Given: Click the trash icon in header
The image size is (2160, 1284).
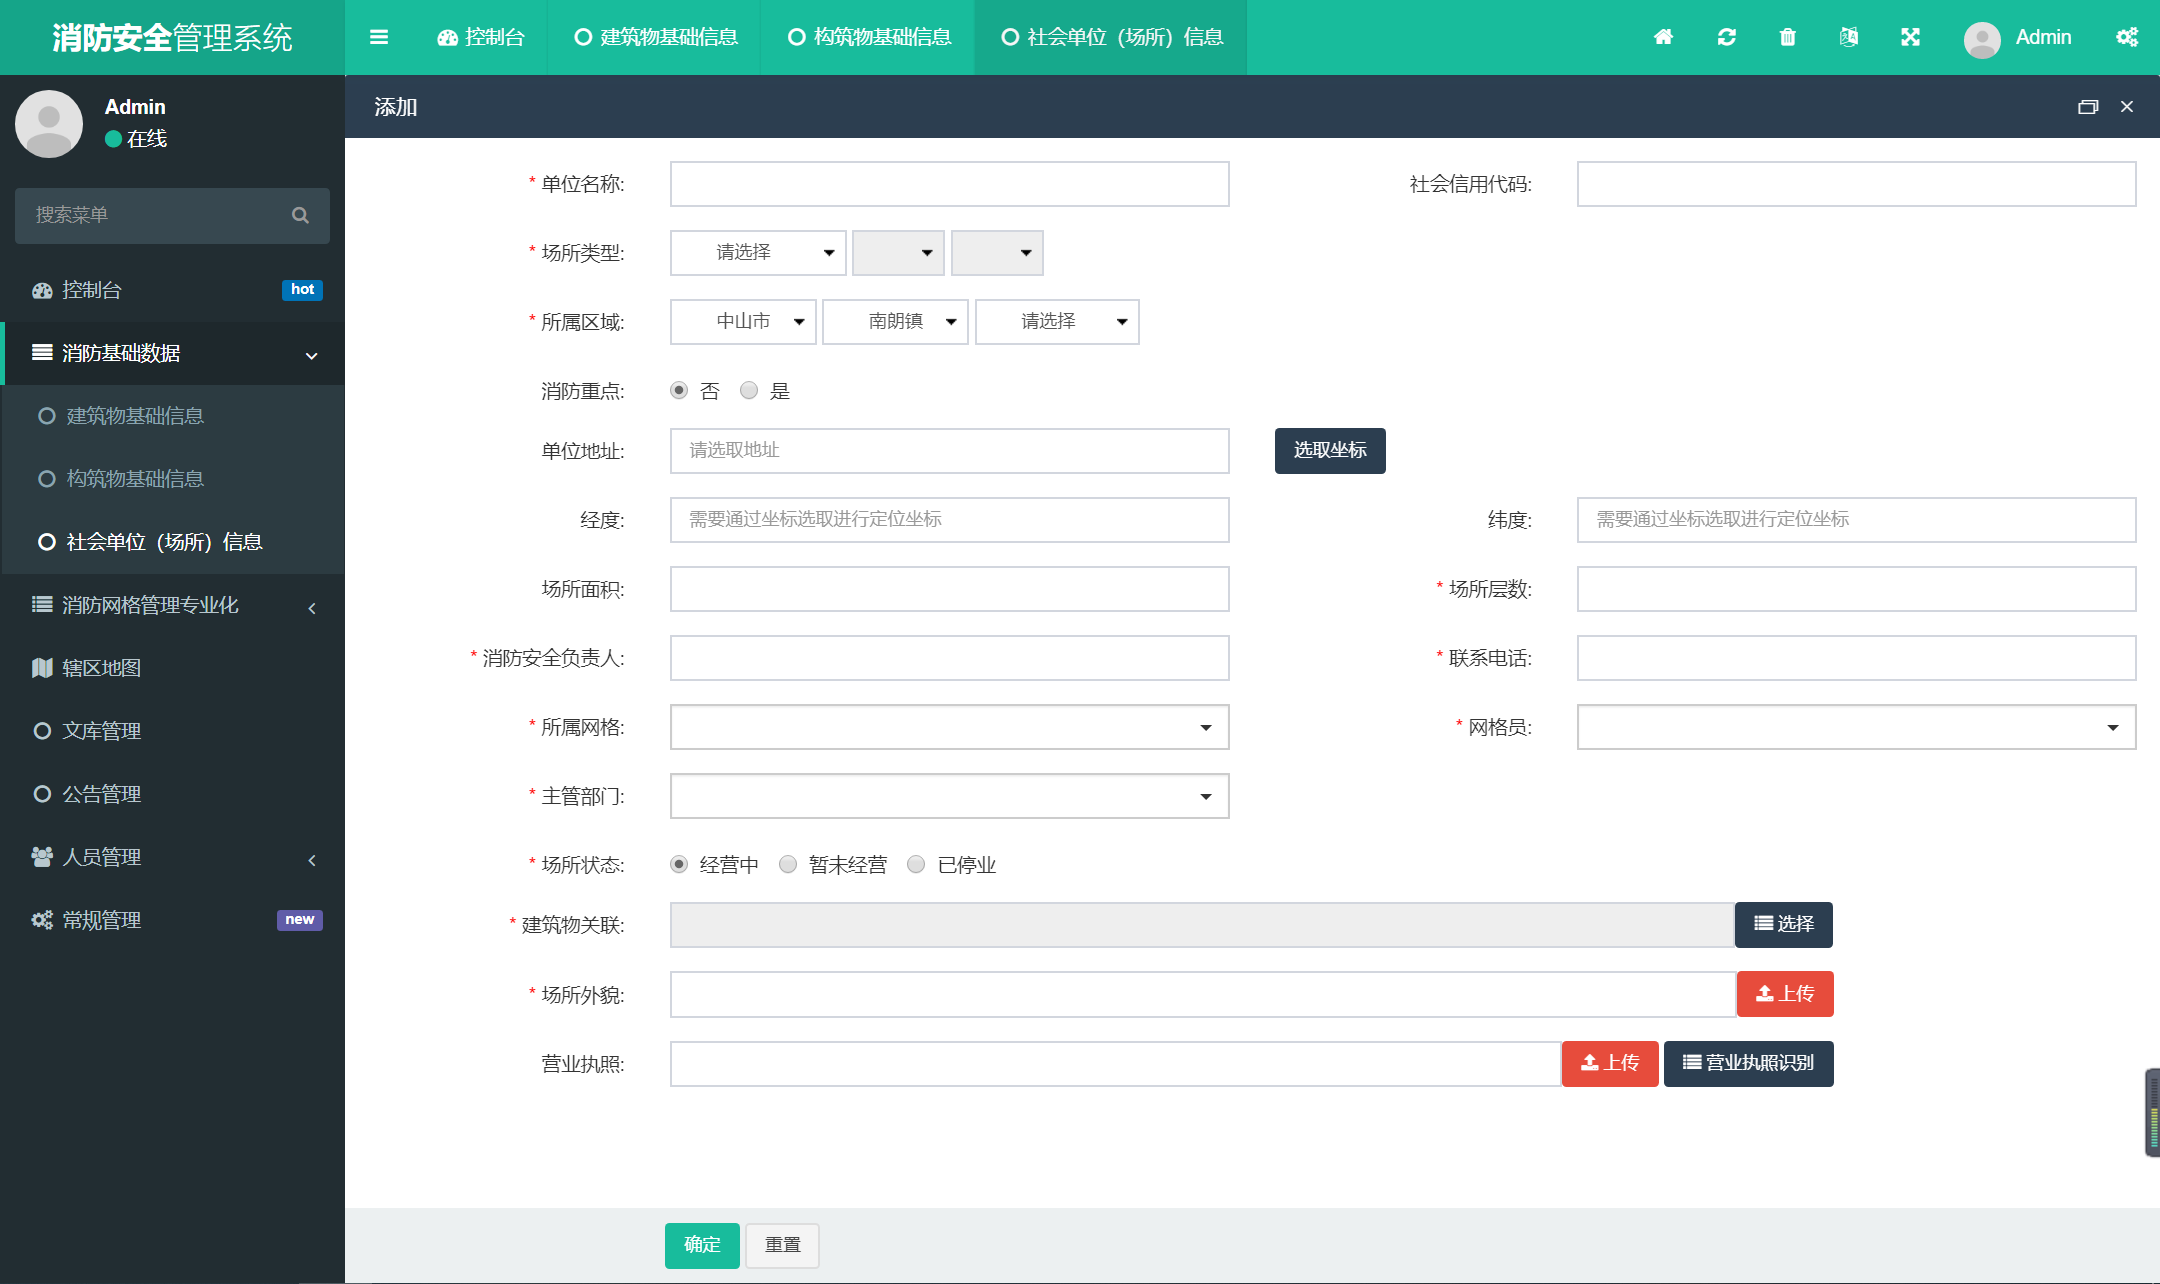Looking at the screenshot, I should tap(1788, 37).
